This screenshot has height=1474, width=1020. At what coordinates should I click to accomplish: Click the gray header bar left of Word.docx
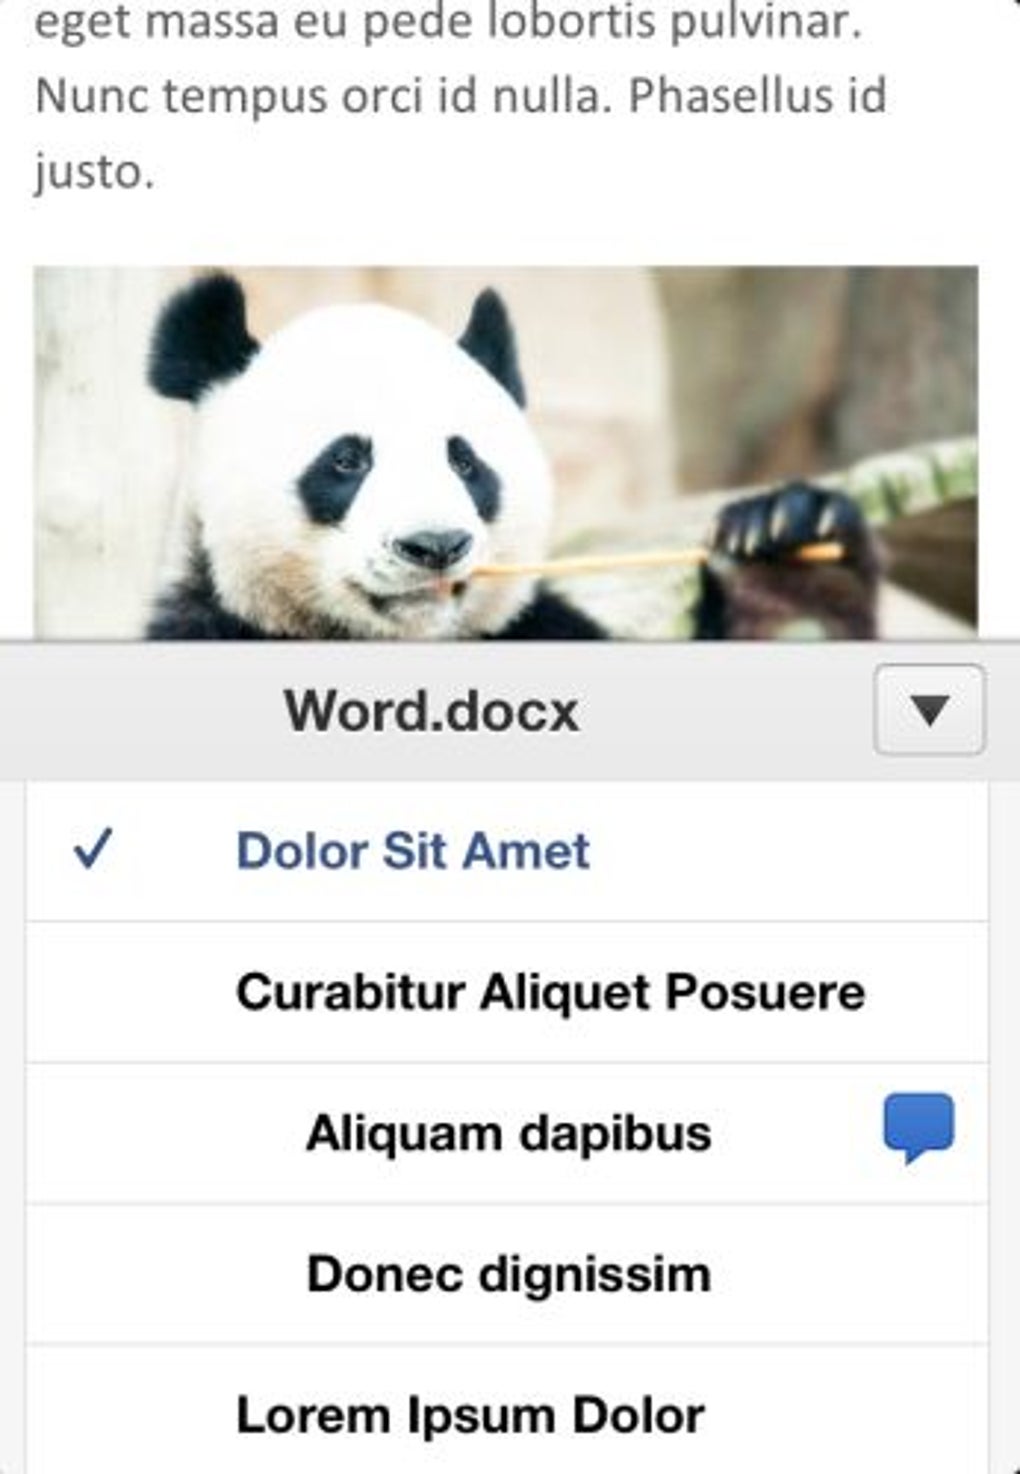(x=140, y=711)
